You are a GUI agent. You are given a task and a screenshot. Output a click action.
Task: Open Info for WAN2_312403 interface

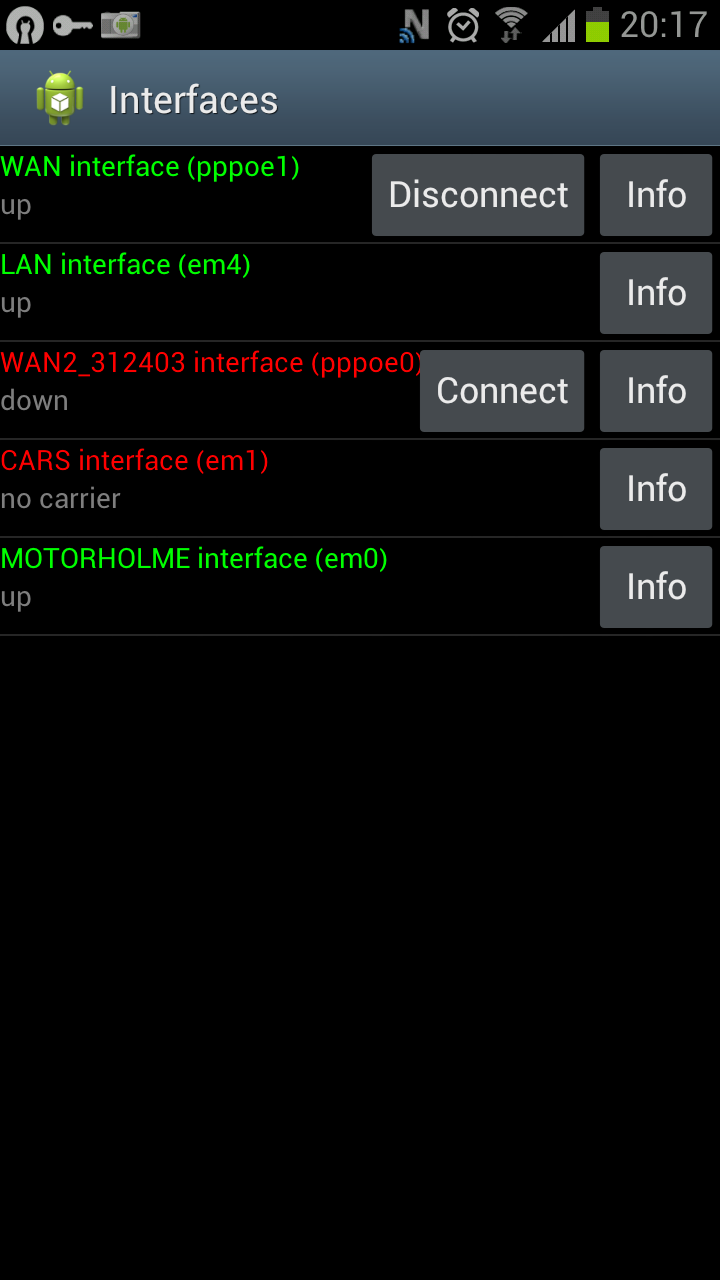[656, 391]
